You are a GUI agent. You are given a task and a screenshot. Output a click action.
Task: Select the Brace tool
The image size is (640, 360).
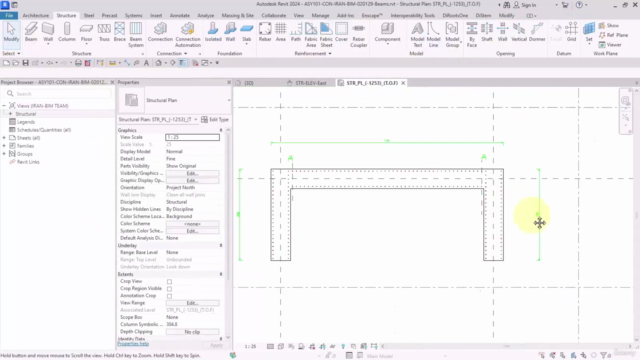[x=120, y=32]
